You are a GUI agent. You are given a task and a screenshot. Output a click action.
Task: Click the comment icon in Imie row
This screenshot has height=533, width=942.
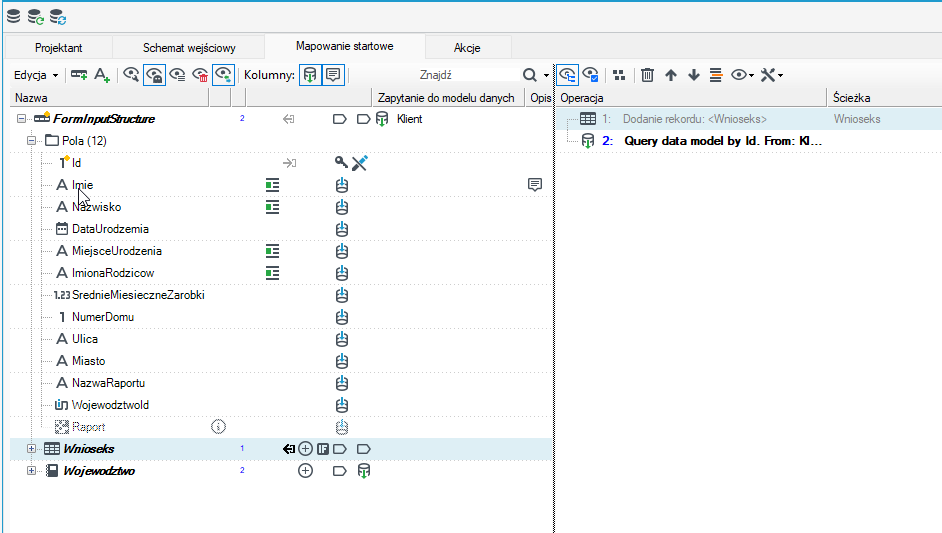pos(535,184)
